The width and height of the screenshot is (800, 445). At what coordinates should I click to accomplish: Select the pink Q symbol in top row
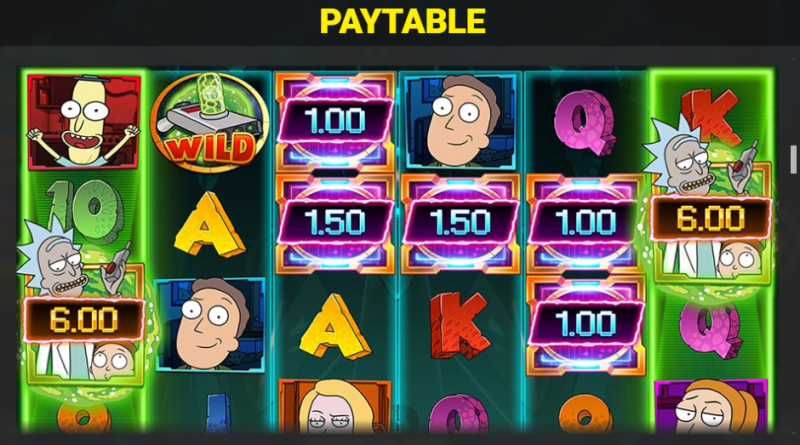tap(585, 122)
